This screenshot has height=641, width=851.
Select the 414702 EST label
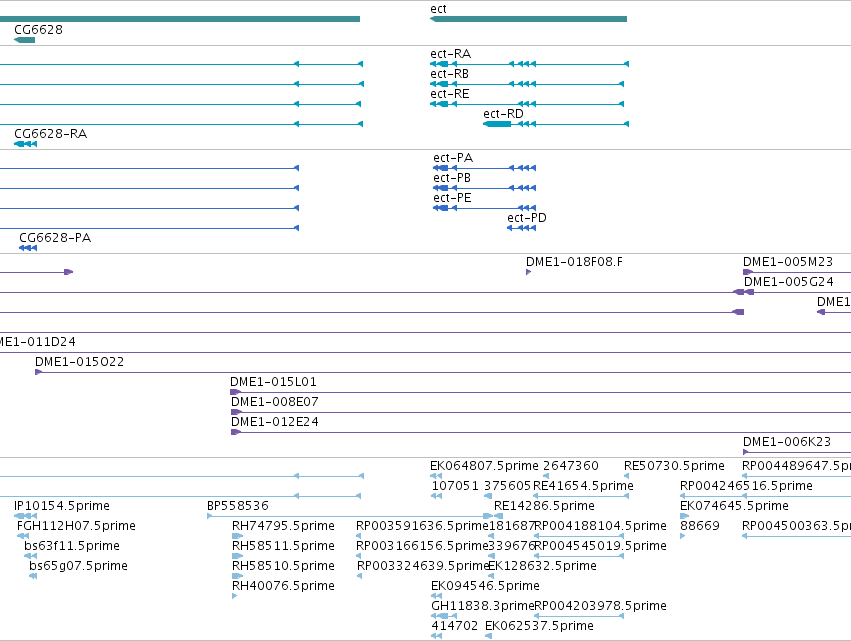point(454,626)
